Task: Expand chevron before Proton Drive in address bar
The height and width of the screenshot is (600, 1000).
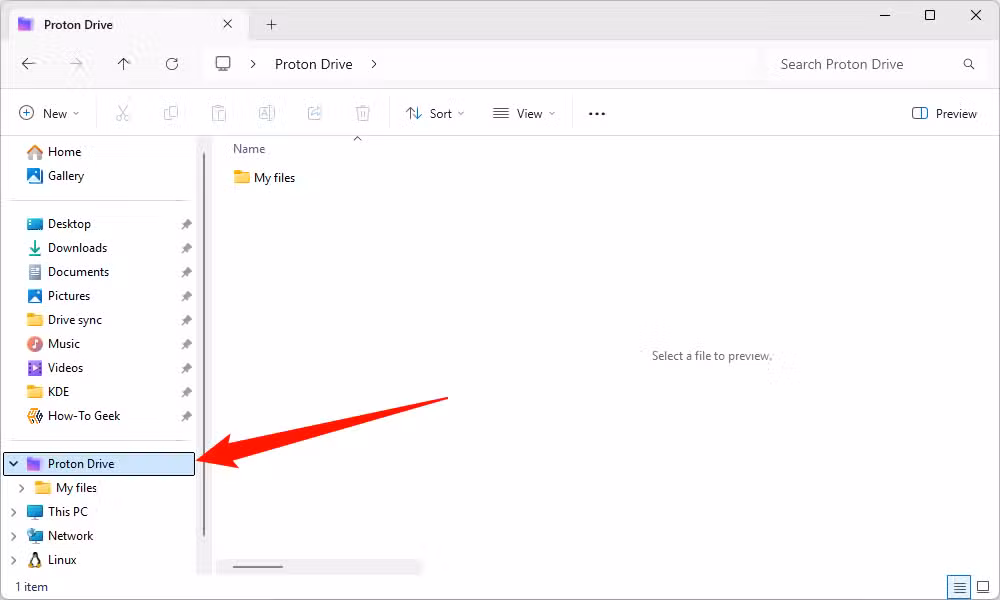Action: [253, 64]
